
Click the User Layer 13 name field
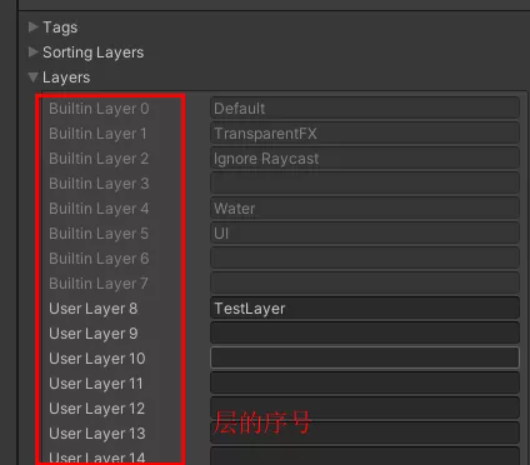(365, 433)
